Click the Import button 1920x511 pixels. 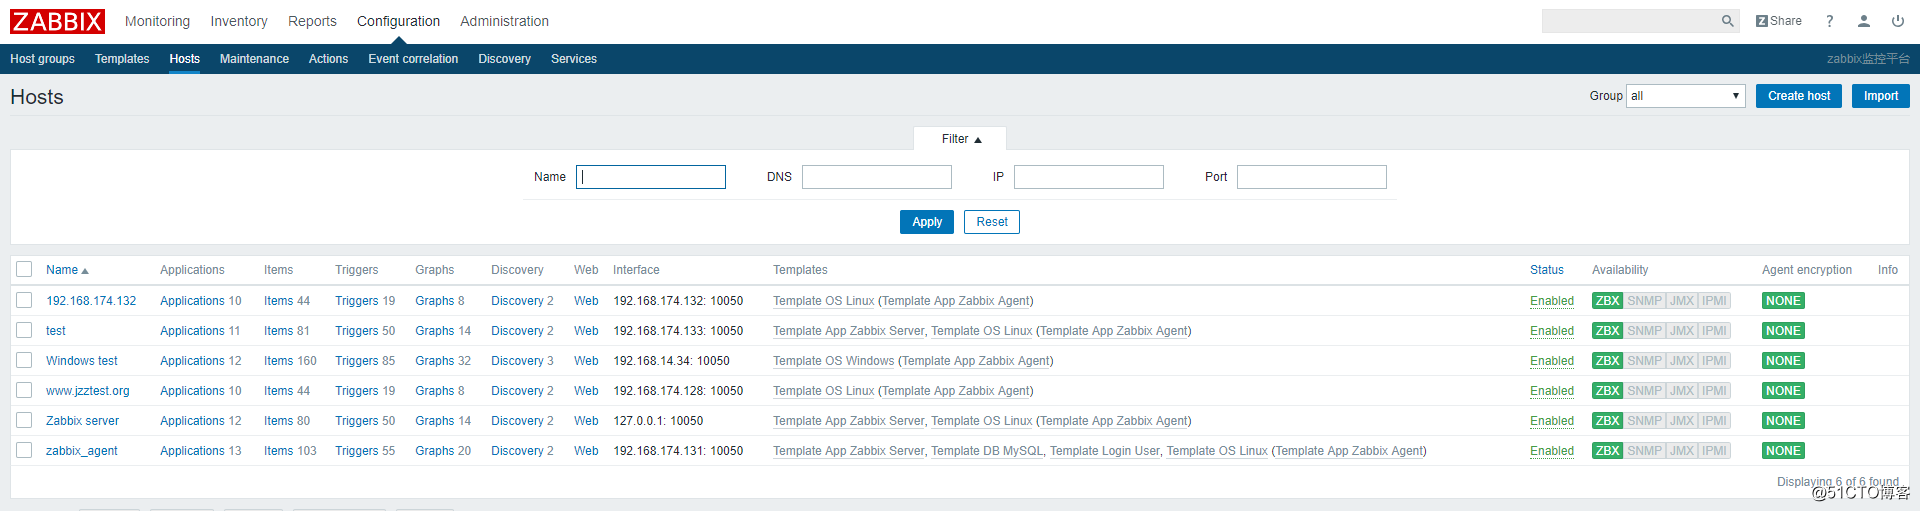click(x=1881, y=96)
